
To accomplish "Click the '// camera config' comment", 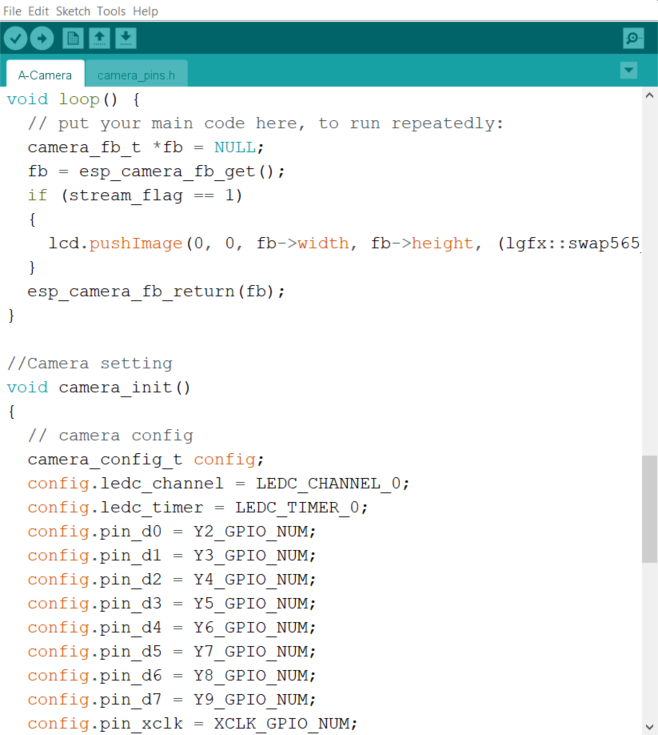I will [x=111, y=435].
